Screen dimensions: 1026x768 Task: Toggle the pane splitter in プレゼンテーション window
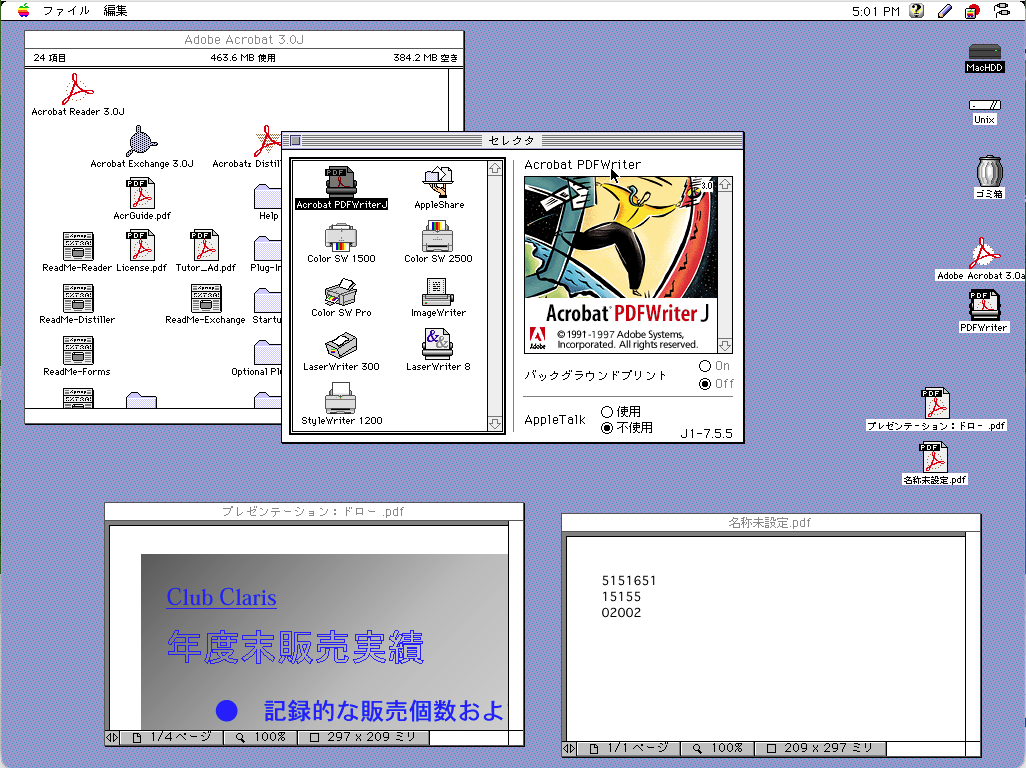point(112,737)
